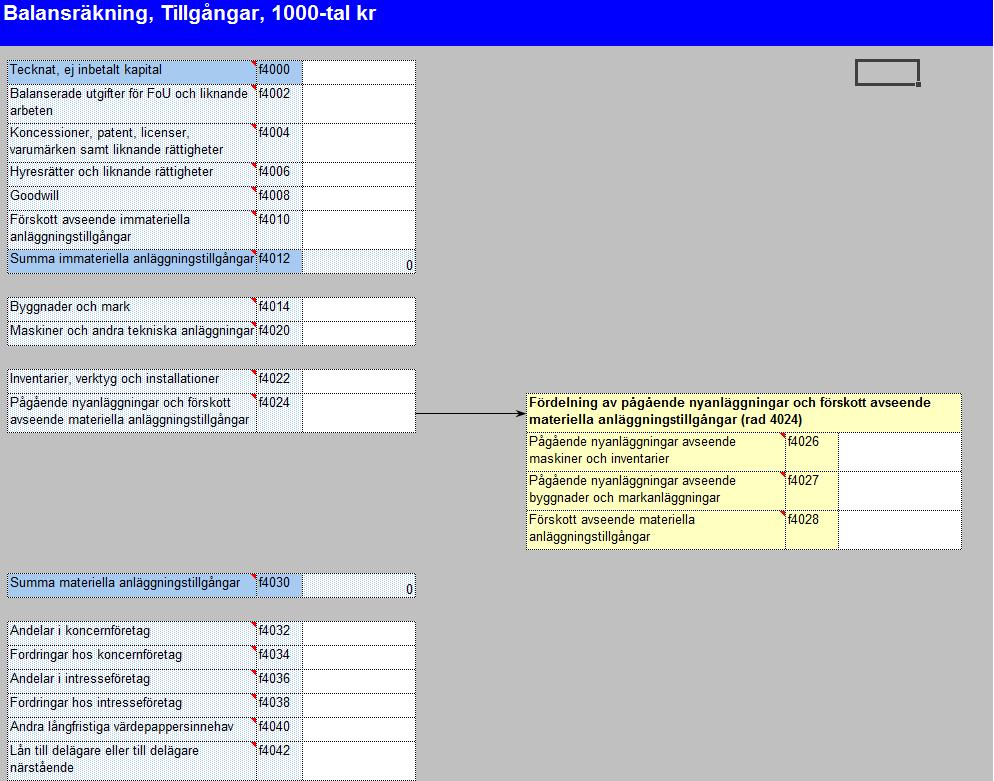
Task: Select the outlined active cell in the gray area
Action: (x=888, y=72)
